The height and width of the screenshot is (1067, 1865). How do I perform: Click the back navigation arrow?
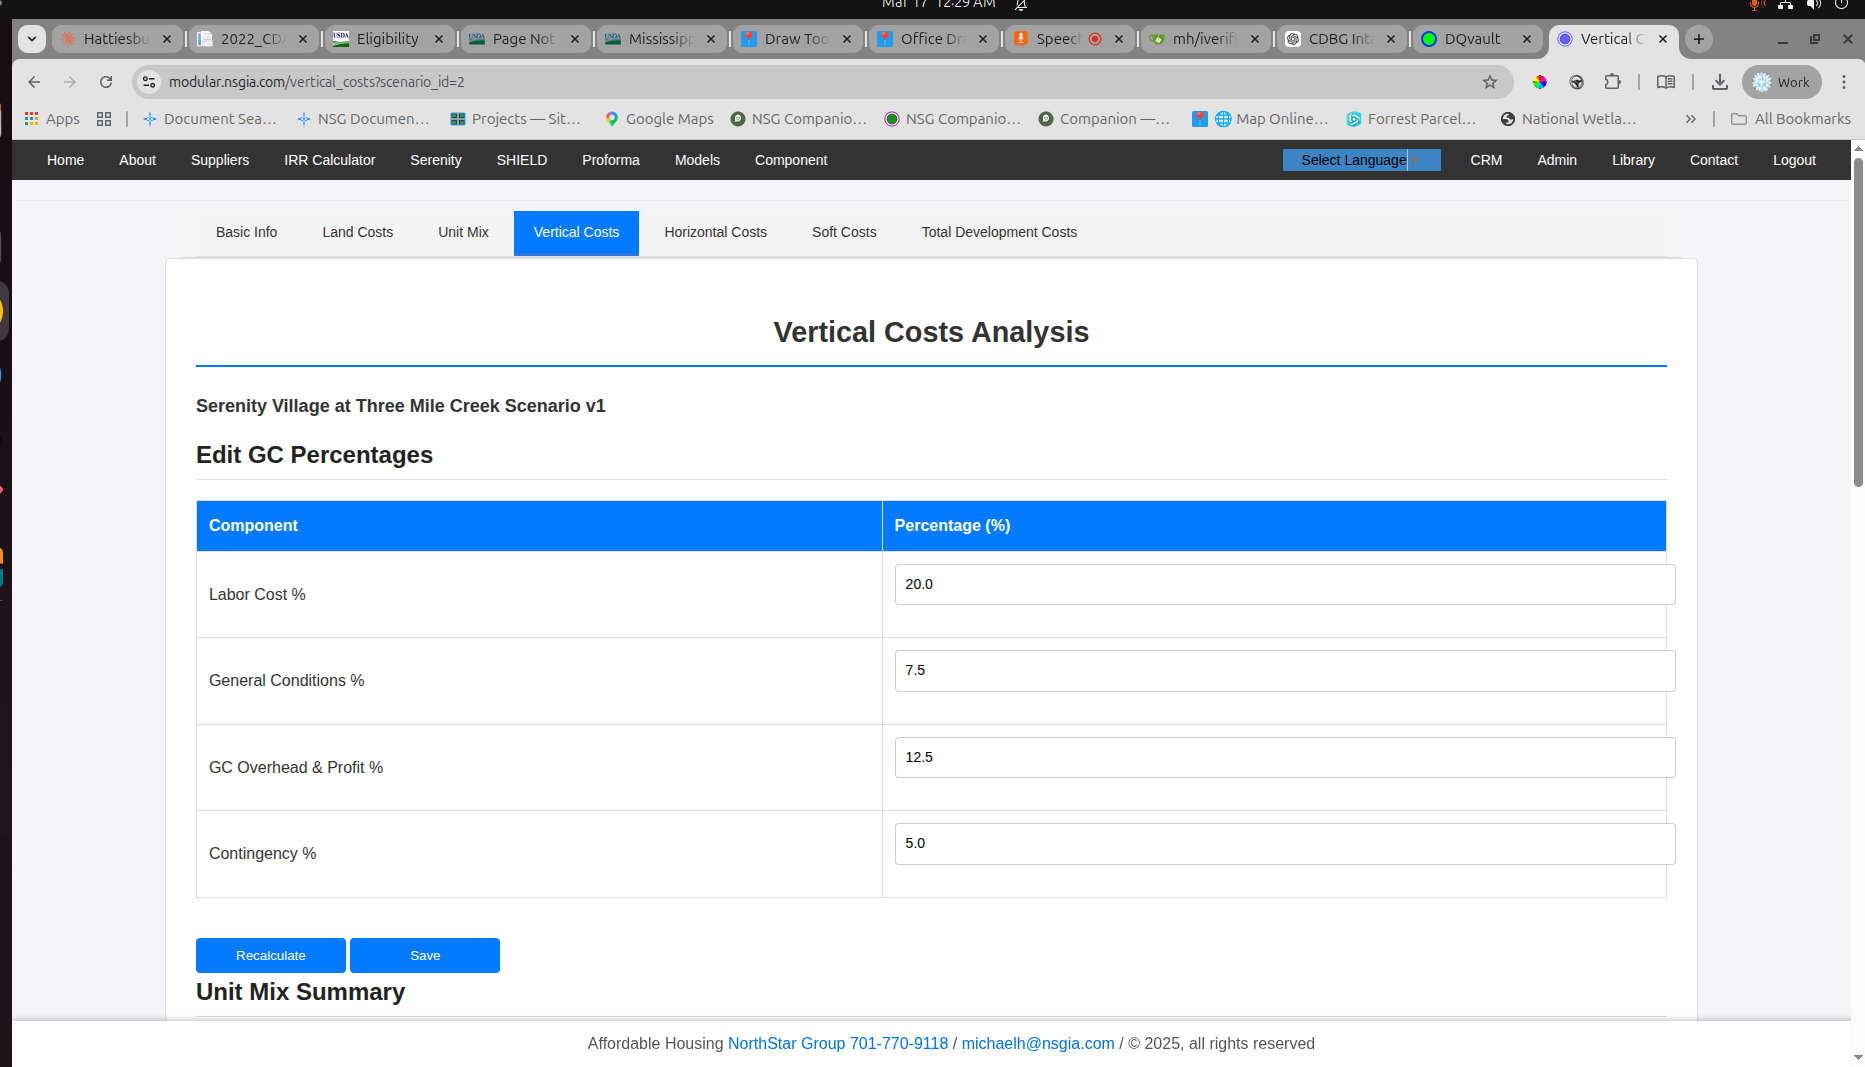[34, 82]
